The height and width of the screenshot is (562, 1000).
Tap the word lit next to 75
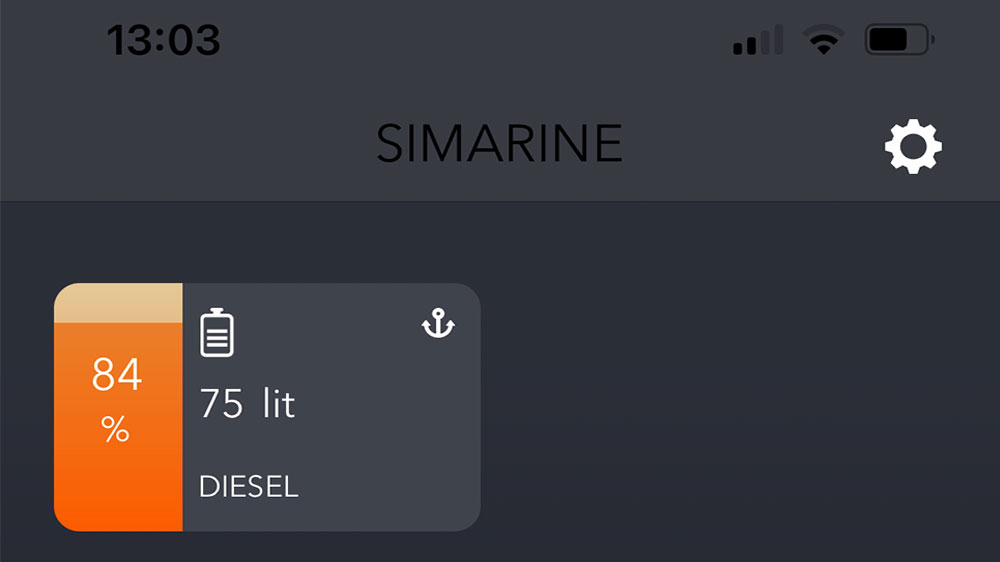click(x=279, y=404)
